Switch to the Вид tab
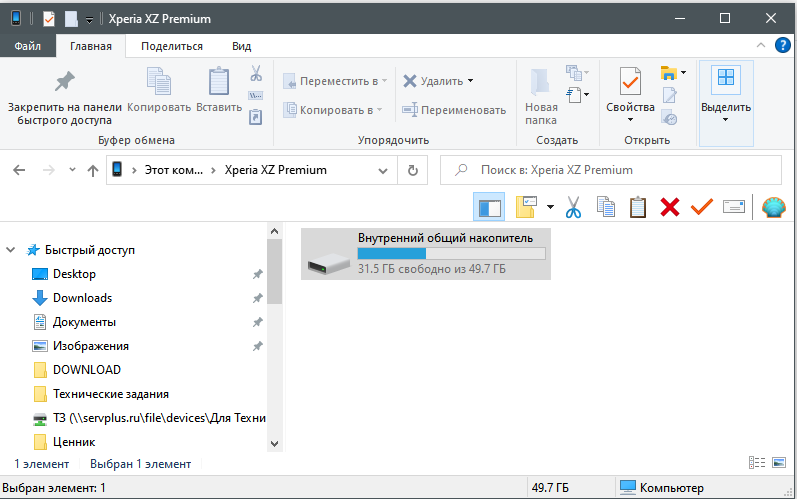The width and height of the screenshot is (797, 499). (241, 46)
